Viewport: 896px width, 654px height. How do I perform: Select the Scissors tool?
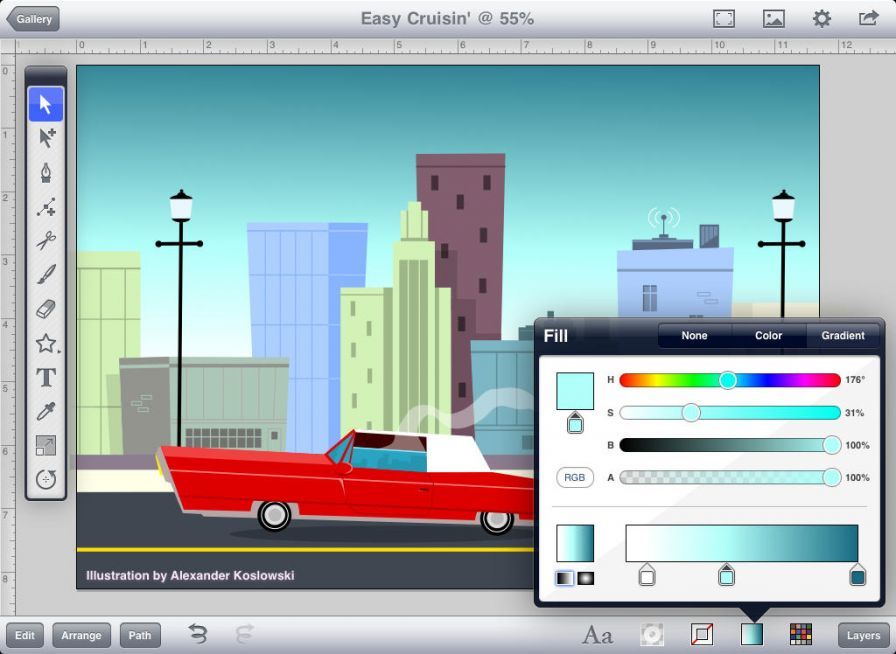(46, 241)
